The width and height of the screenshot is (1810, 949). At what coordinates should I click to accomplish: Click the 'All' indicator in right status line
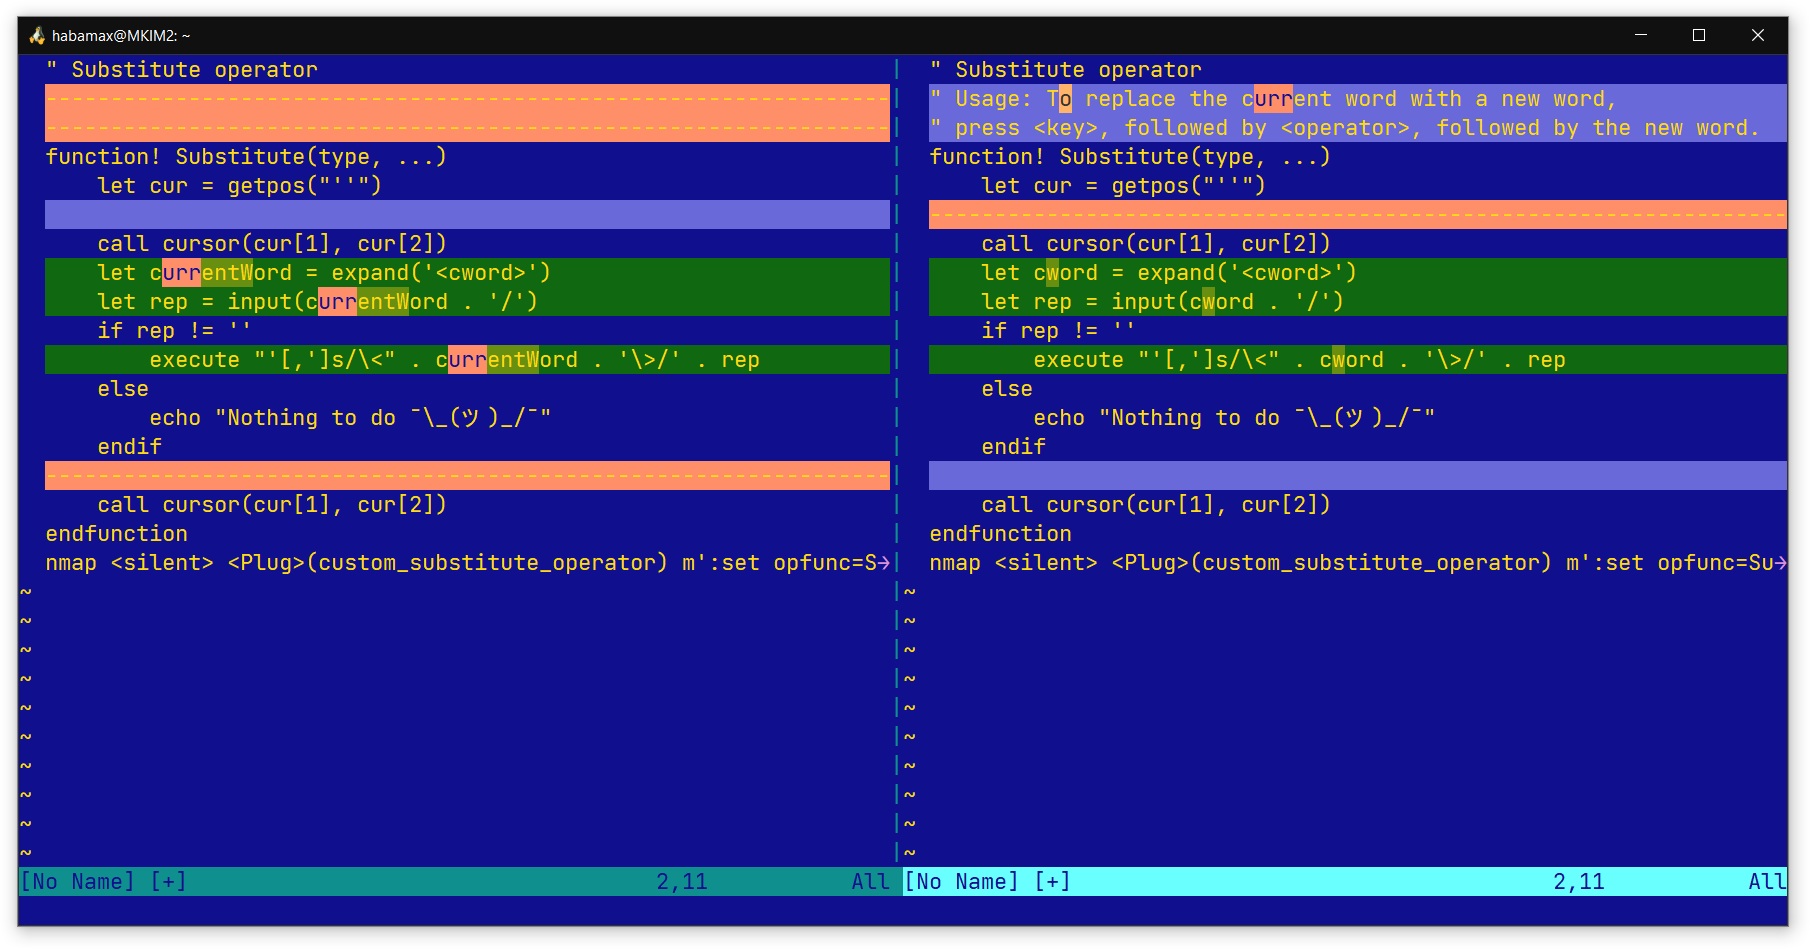click(1768, 882)
